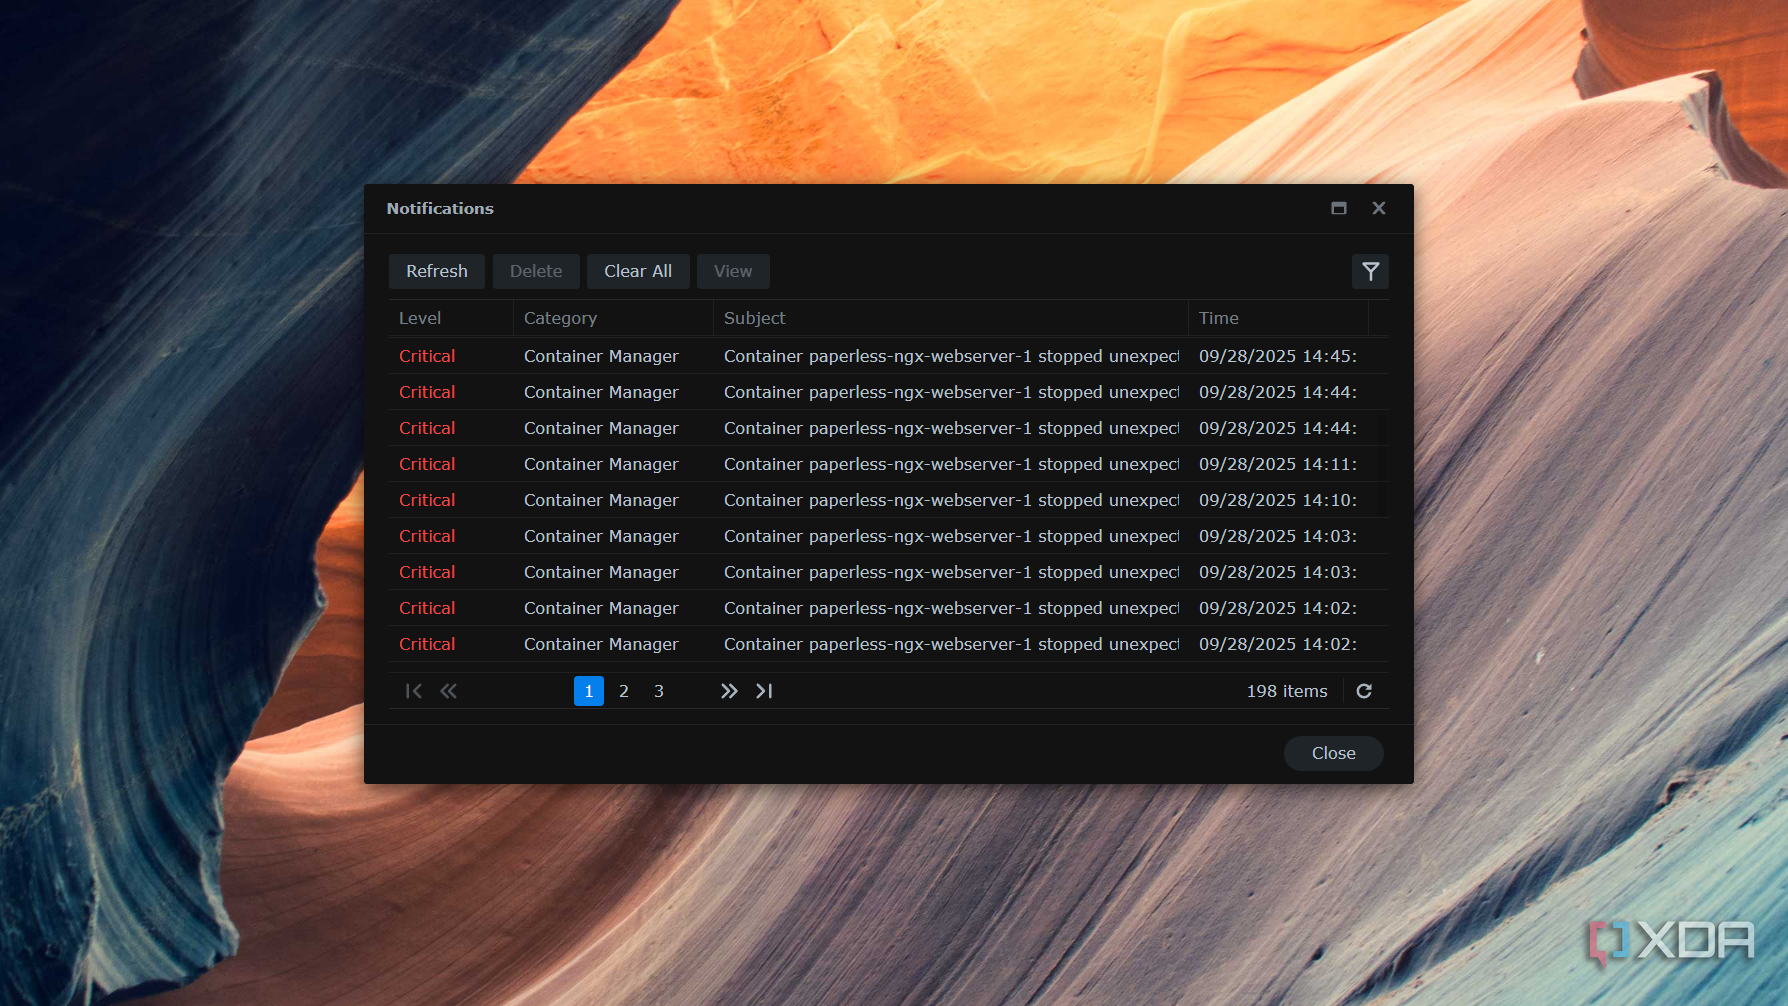The width and height of the screenshot is (1788, 1006).
Task: Select notification timestamped 09/28/2025 14:45
Action: tap(888, 356)
